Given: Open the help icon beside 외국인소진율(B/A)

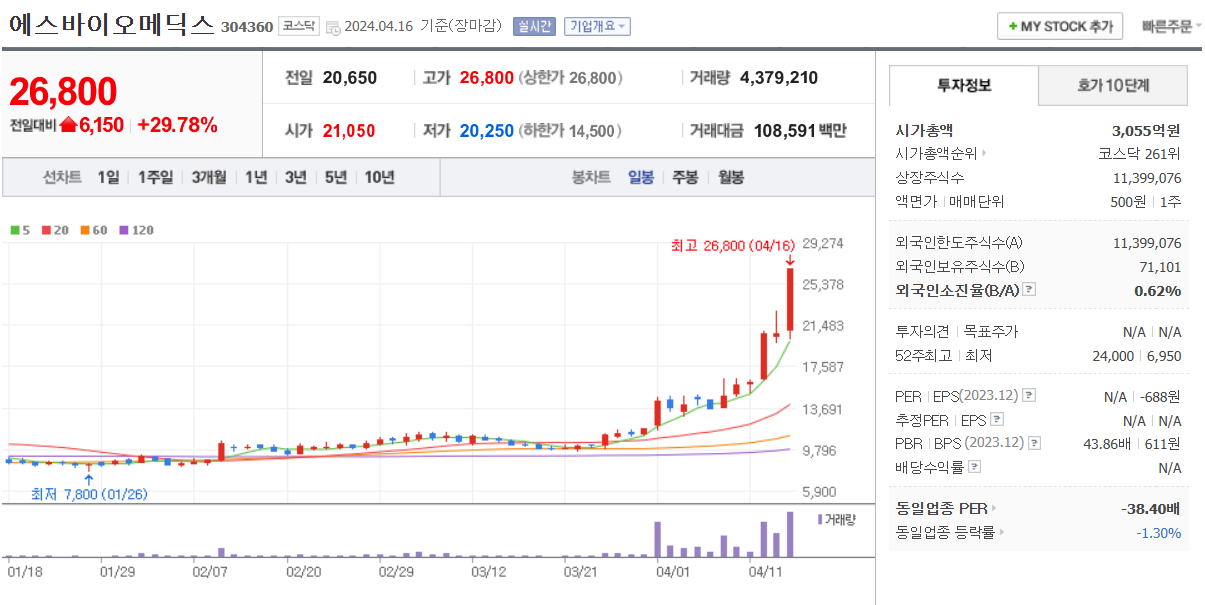Looking at the screenshot, I should (1029, 290).
